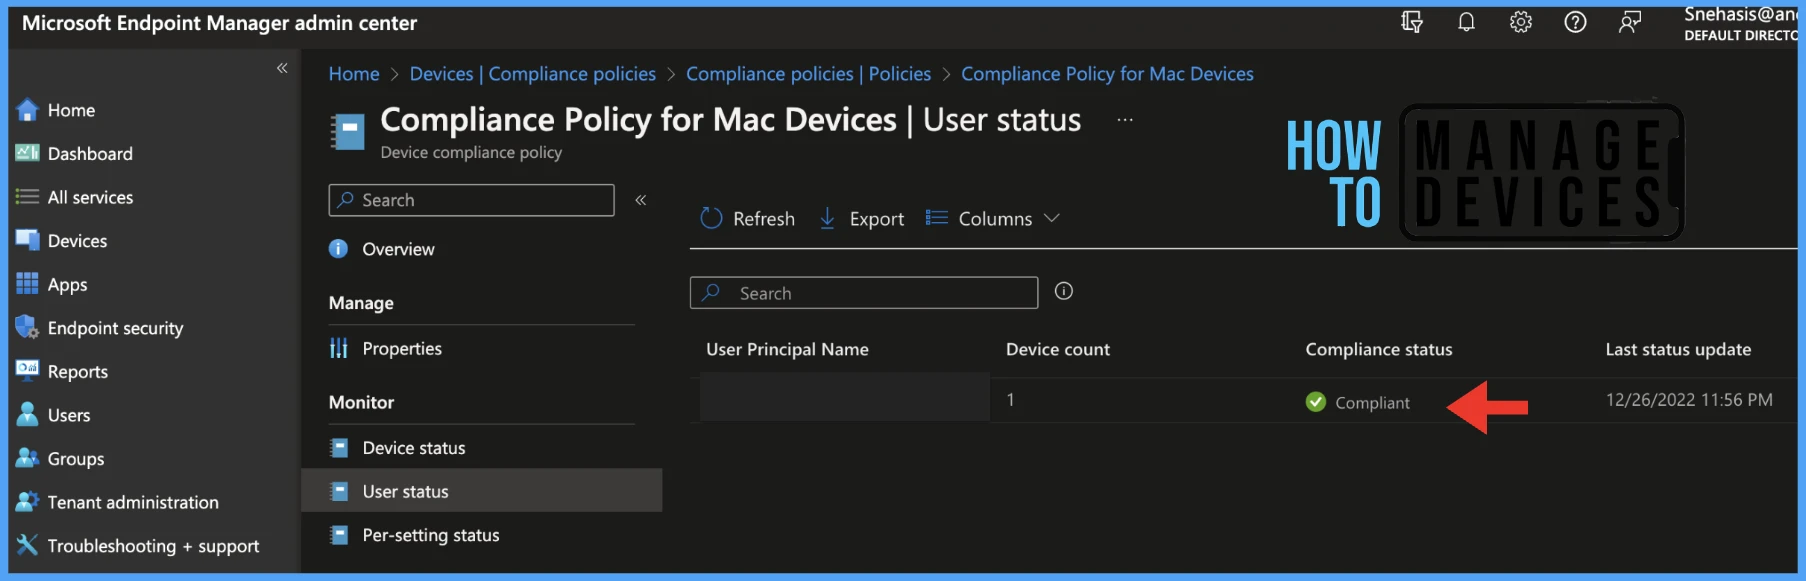Open the feedback person icon
The height and width of the screenshot is (581, 1806).
point(1630,22)
